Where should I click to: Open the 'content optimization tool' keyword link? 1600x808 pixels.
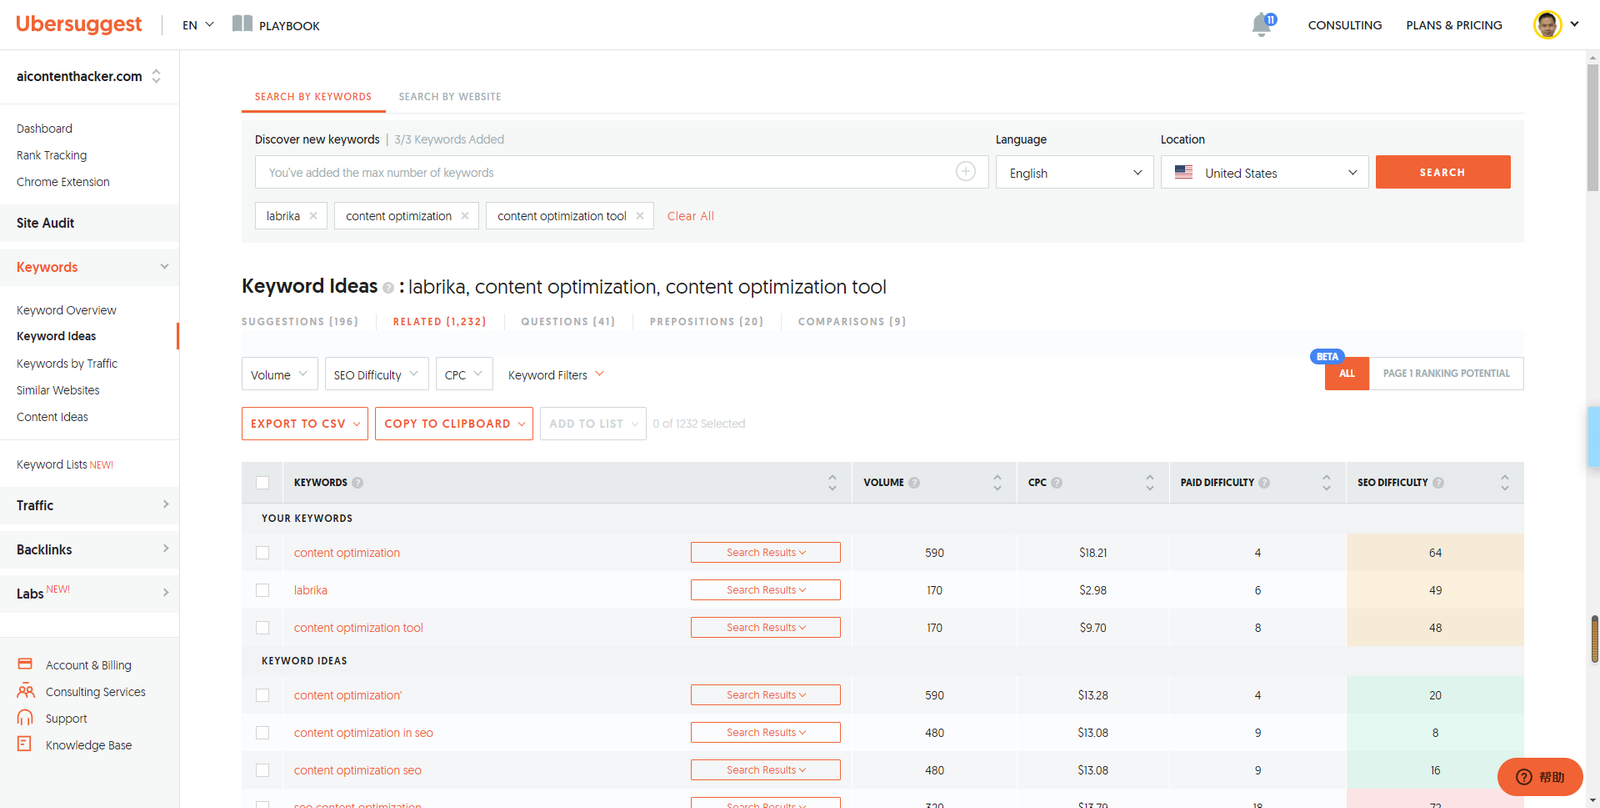tap(358, 628)
